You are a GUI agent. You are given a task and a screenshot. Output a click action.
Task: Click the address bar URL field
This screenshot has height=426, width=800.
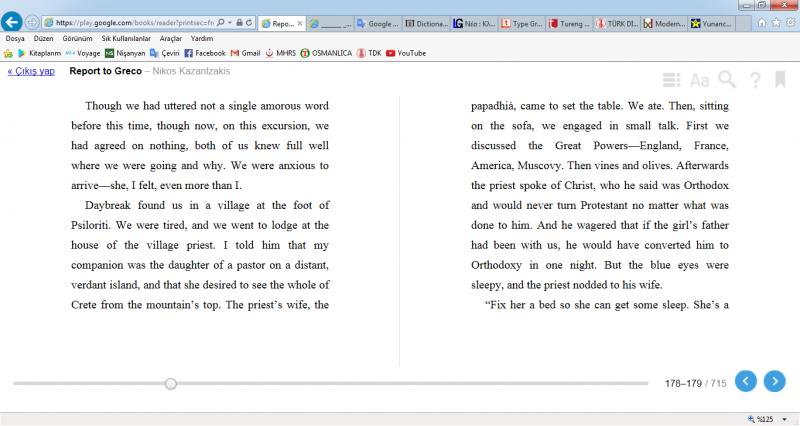[135, 22]
